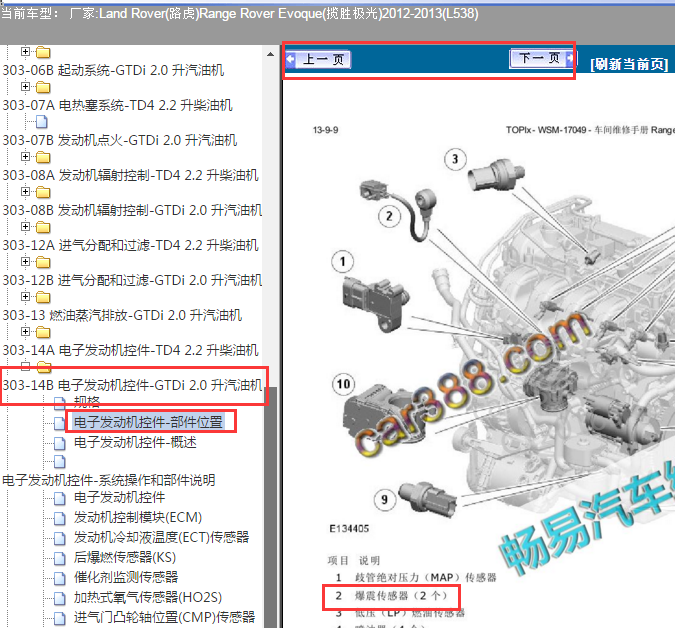Screen dimensions: 675x628
Task: Open 发动机冷却液温度(ECT)传感器 page
Action: 161,537
